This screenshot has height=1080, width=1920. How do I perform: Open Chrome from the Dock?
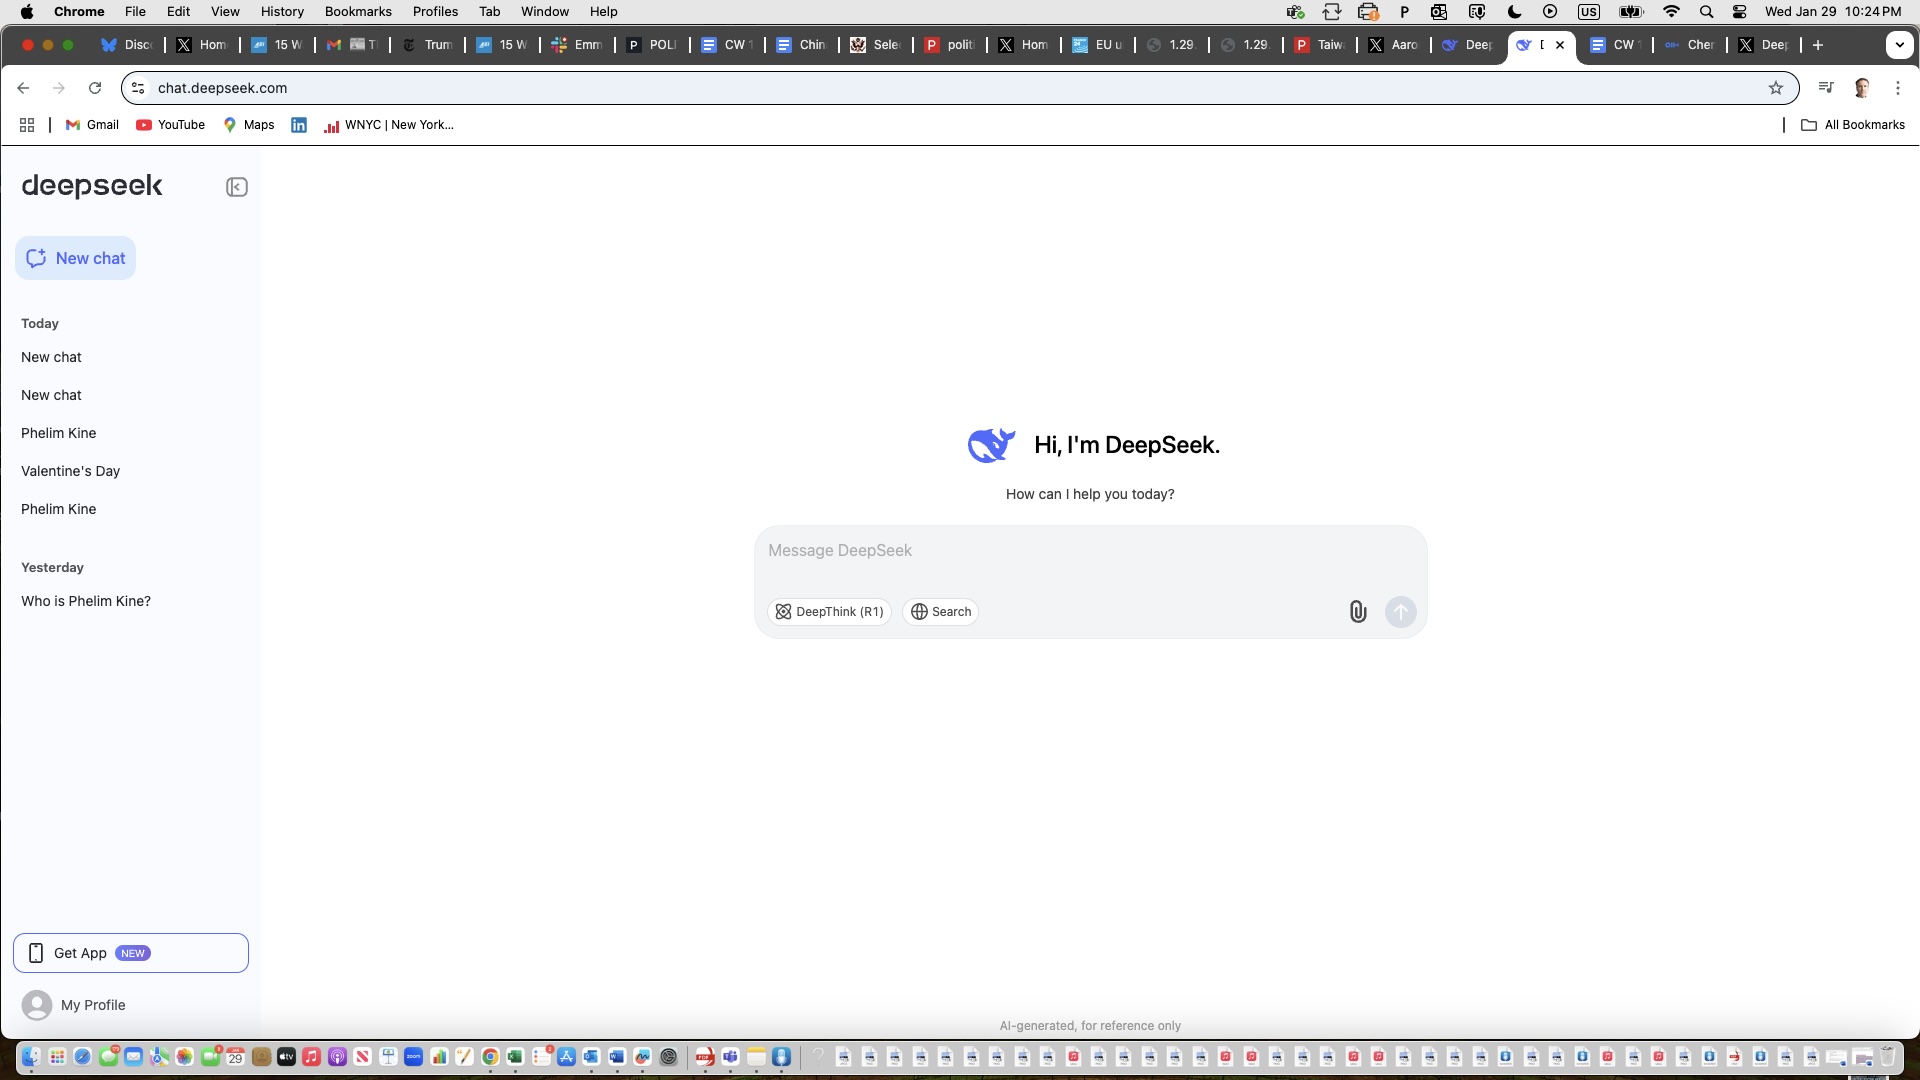(490, 1057)
